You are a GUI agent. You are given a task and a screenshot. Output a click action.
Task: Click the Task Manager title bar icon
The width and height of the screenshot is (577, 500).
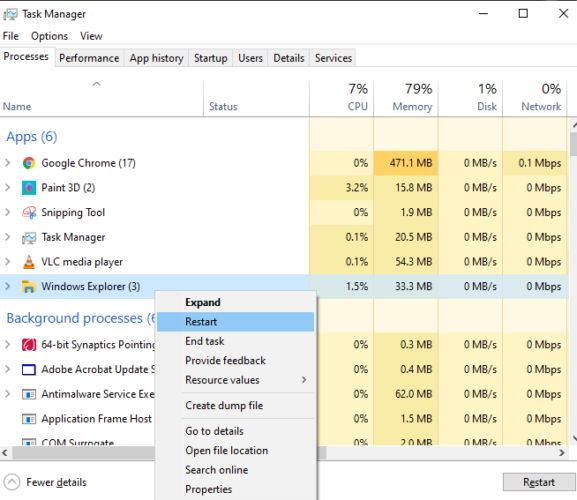(10, 14)
